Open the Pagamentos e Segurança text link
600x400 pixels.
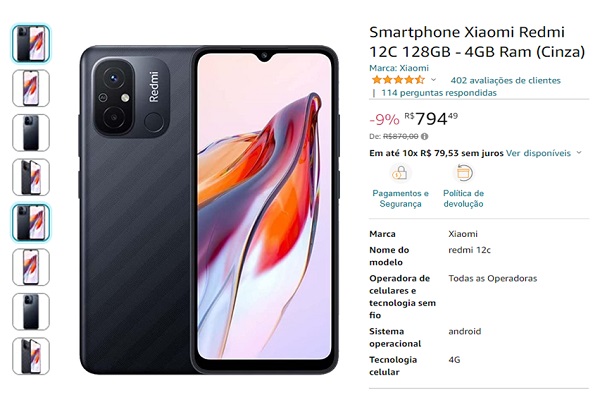pyautogui.click(x=400, y=198)
